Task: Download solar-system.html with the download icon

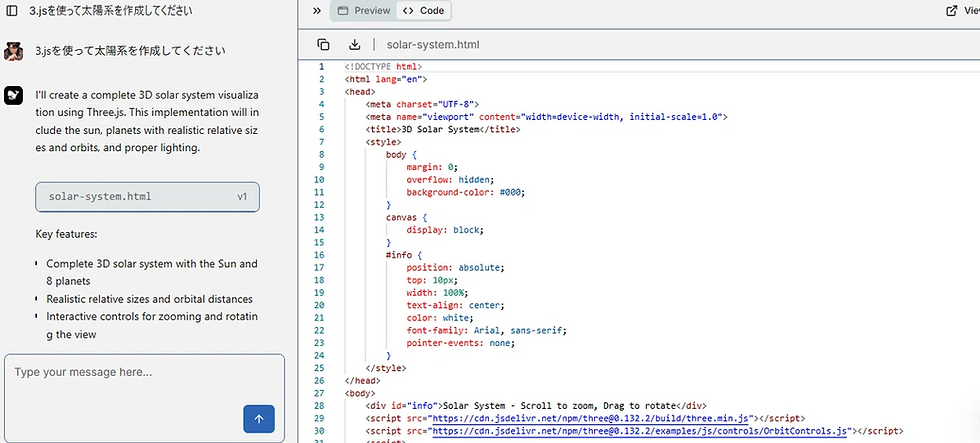Action: 354,44
